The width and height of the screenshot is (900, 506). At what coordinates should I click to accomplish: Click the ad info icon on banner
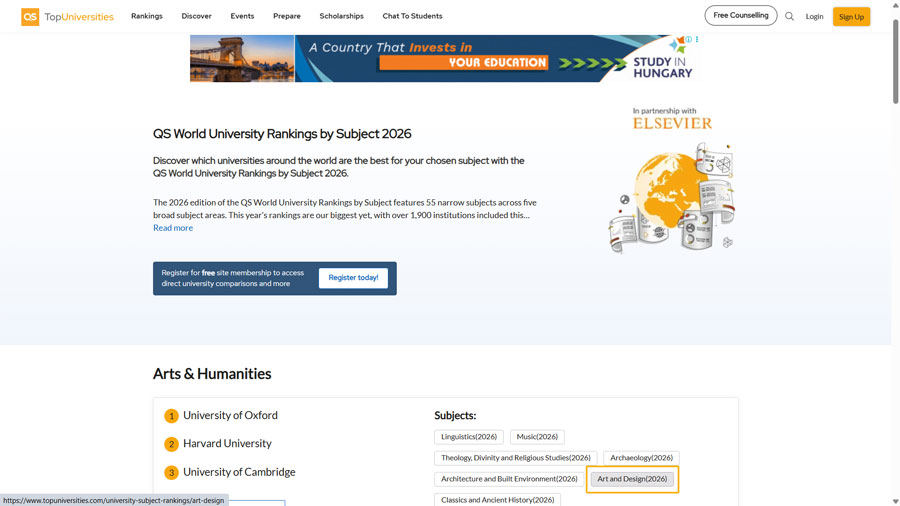tap(689, 40)
